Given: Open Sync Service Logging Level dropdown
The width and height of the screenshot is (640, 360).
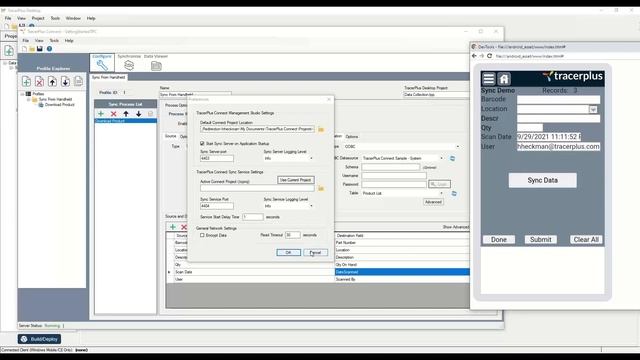Looking at the screenshot, I should (311, 206).
